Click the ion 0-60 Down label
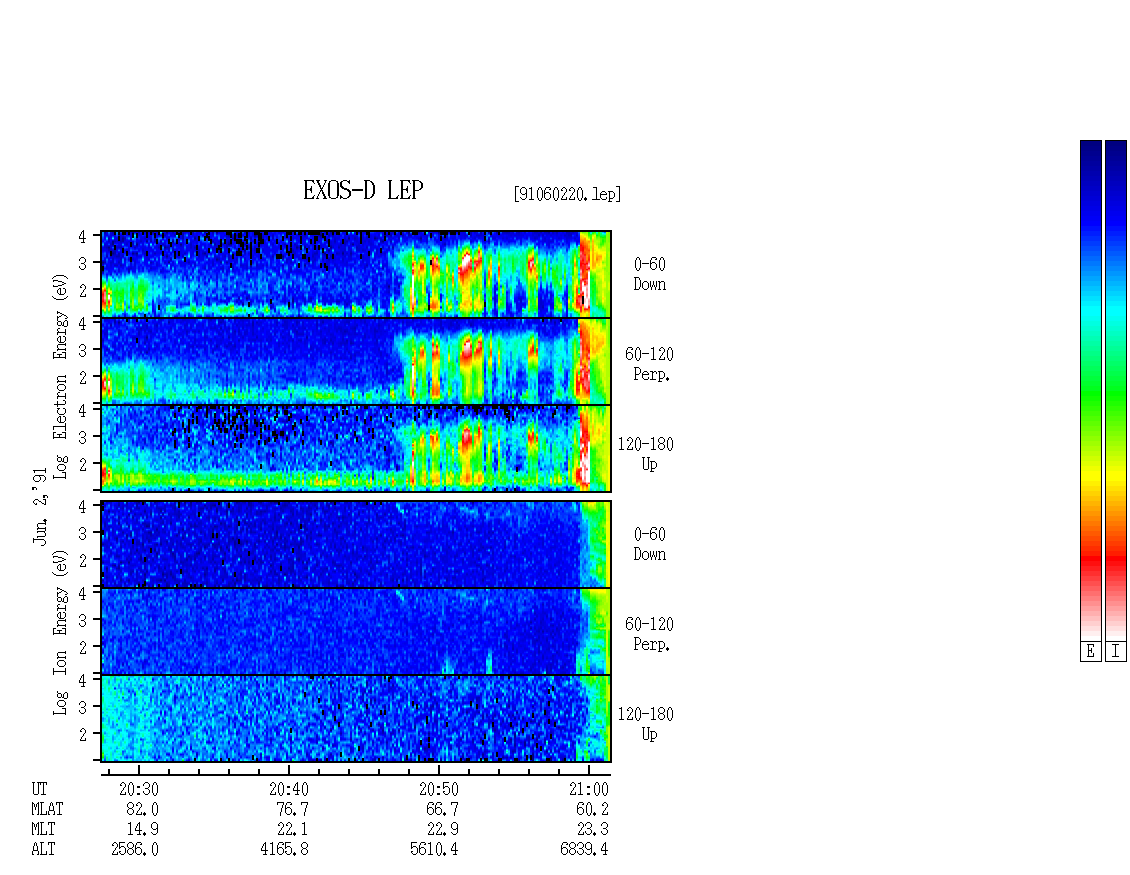 649,544
